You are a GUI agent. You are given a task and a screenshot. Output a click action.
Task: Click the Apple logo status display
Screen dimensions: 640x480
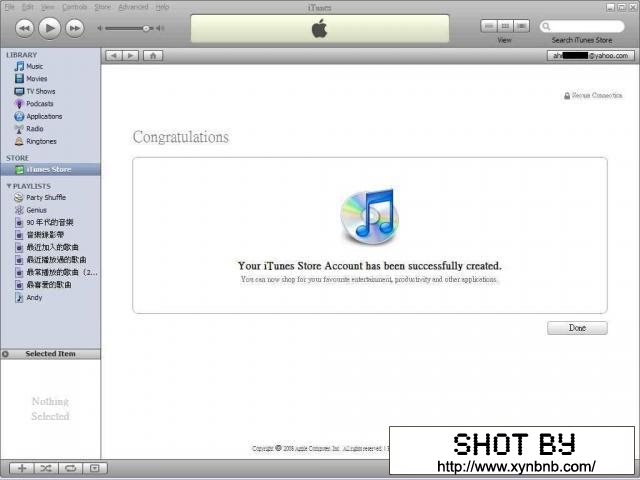(320, 29)
